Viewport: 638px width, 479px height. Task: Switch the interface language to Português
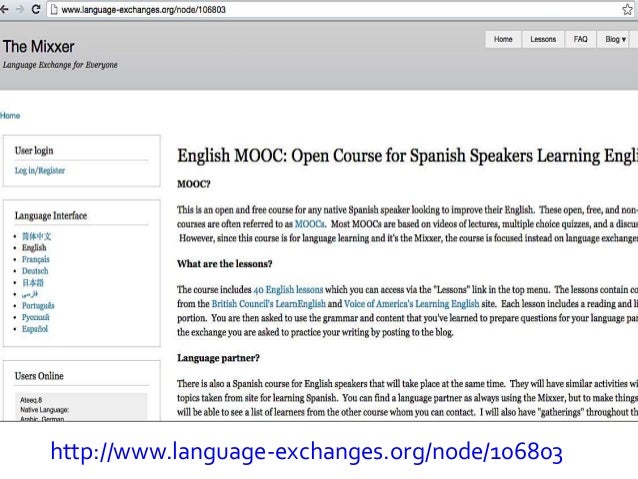(x=38, y=306)
